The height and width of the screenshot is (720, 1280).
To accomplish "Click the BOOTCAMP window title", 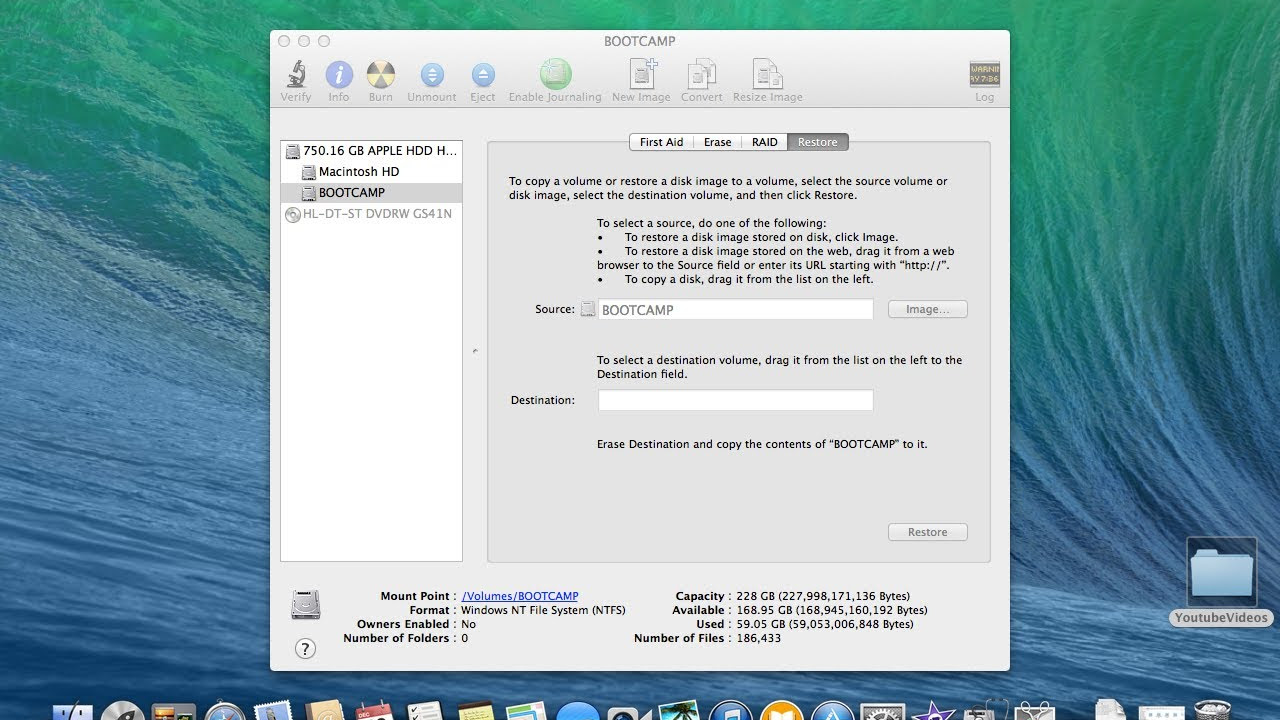I will (x=640, y=41).
